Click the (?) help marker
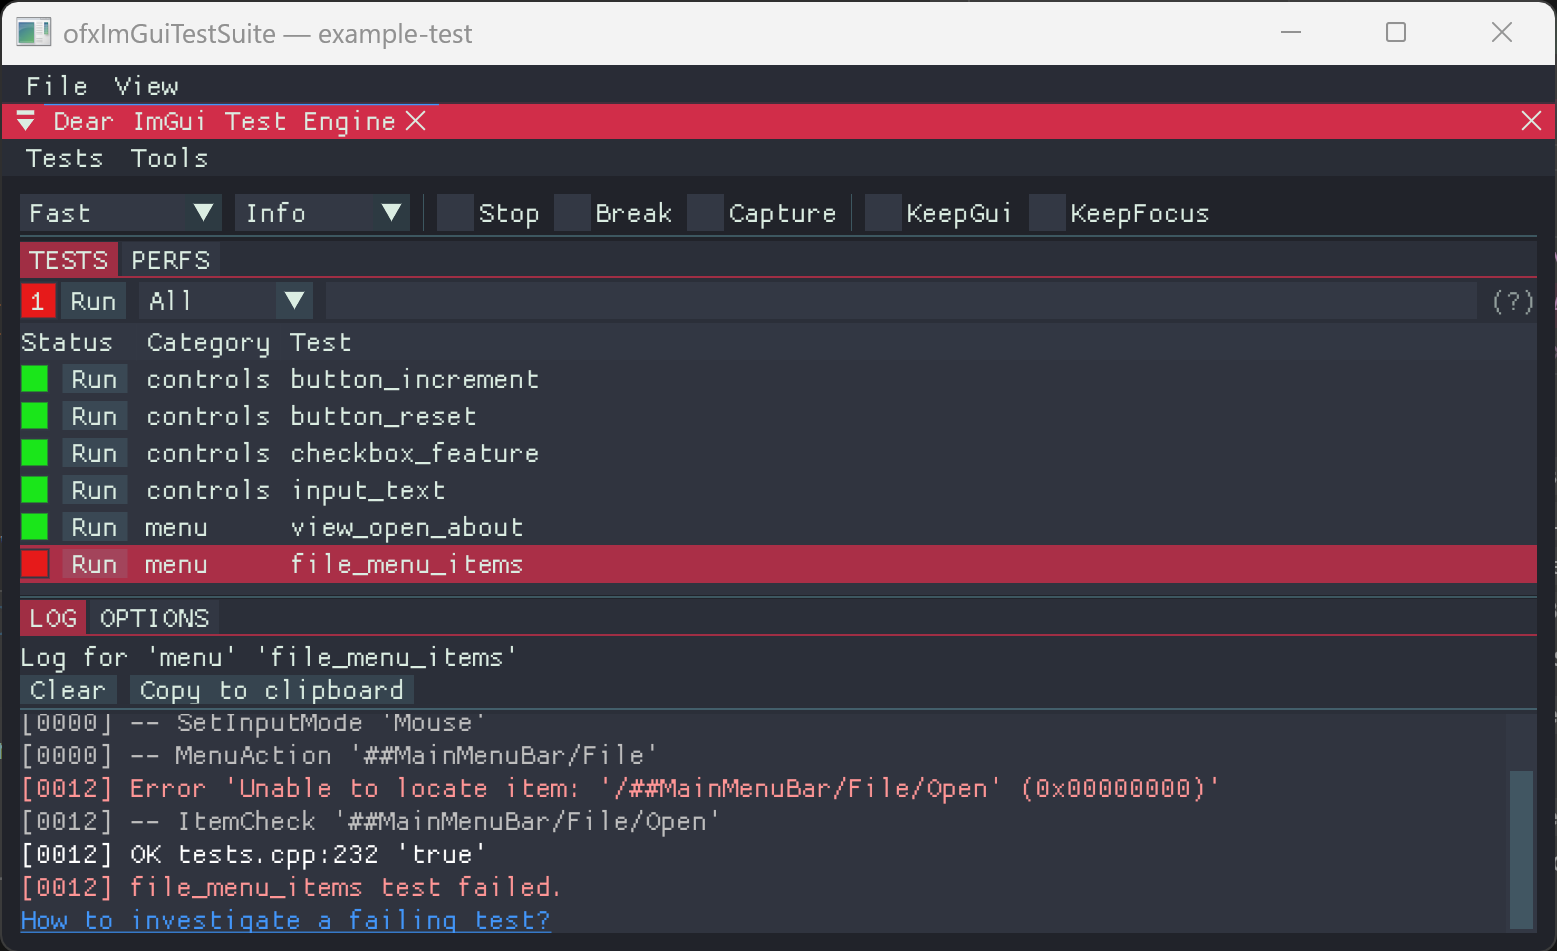This screenshot has height=951, width=1557. pyautogui.click(x=1512, y=301)
